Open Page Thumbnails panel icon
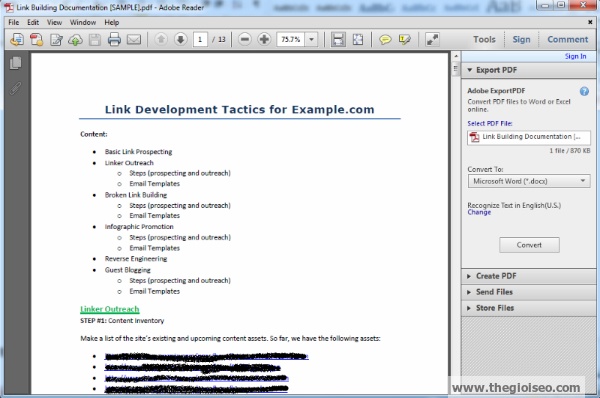 click(15, 63)
